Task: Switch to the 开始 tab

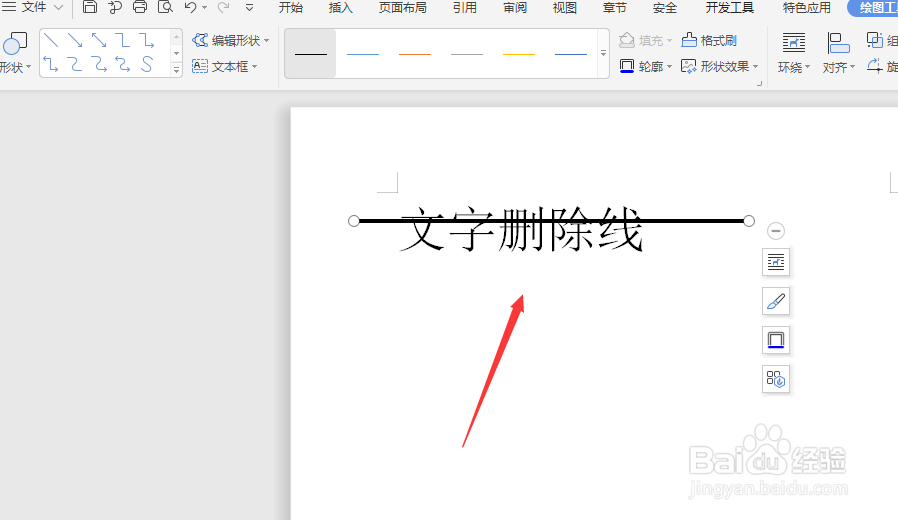Action: (291, 7)
